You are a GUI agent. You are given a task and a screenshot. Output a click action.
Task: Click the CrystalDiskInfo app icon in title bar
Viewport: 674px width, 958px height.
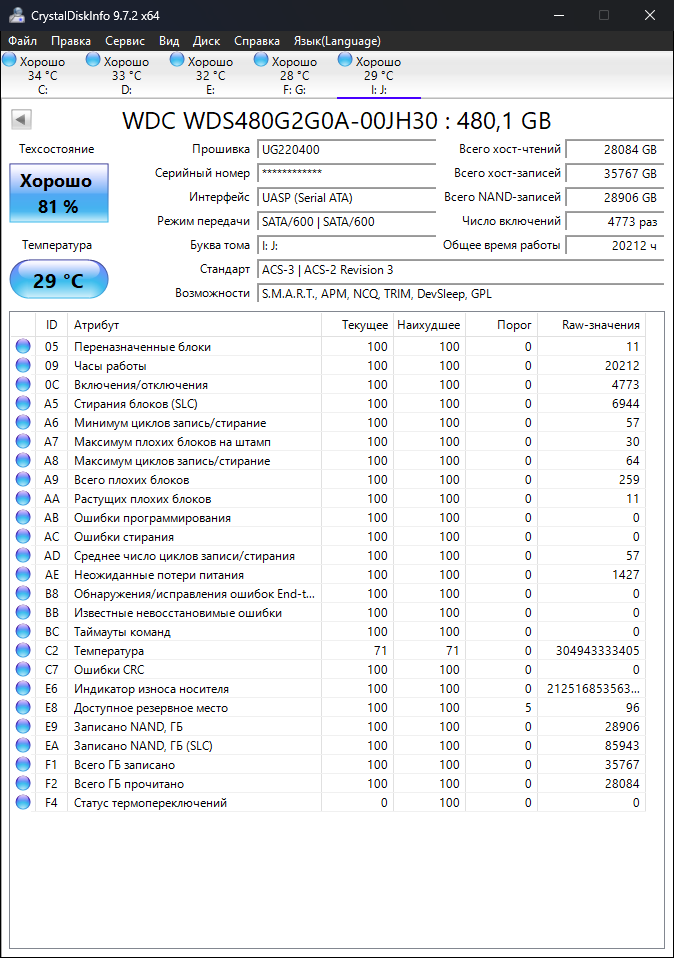[16, 15]
